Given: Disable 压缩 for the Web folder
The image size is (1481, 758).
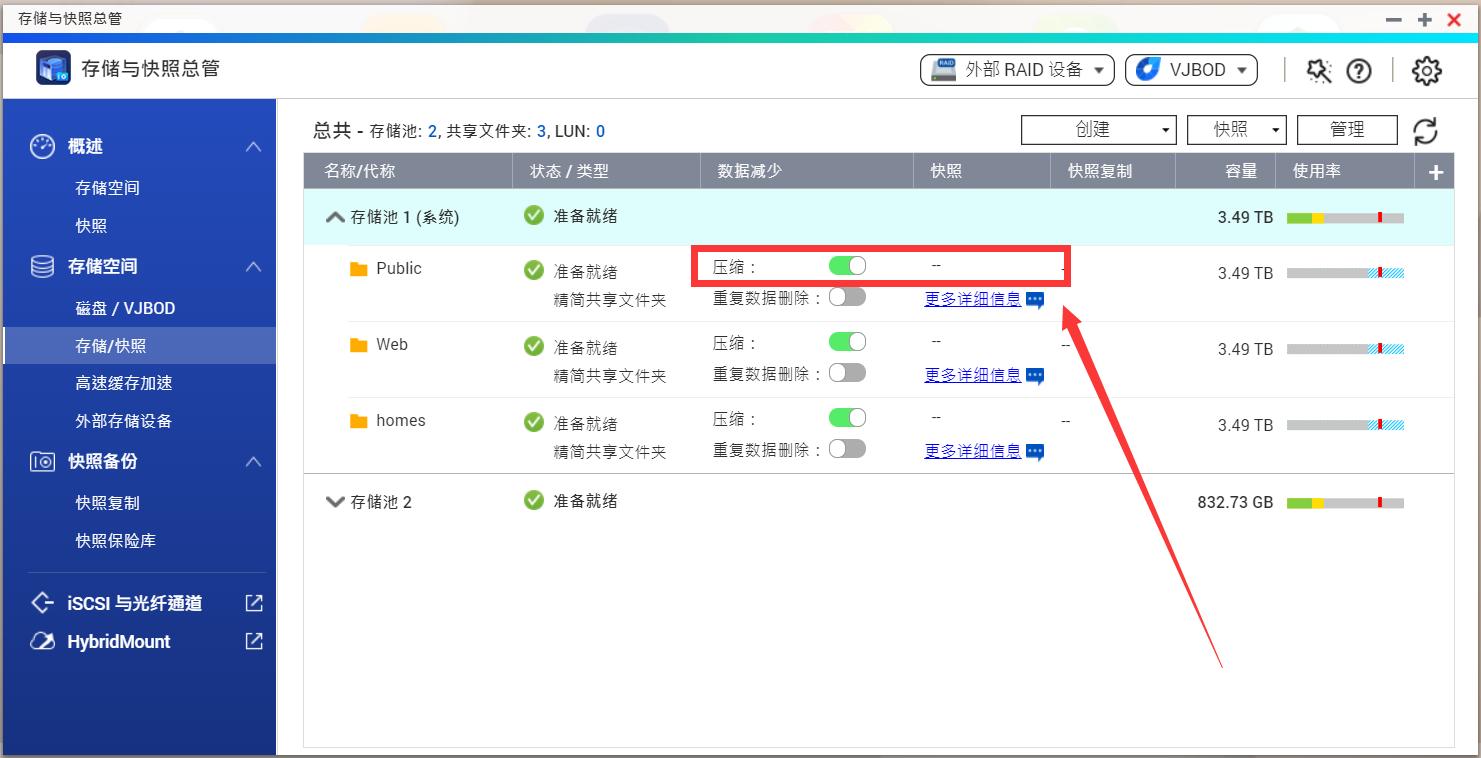Looking at the screenshot, I should 847,341.
